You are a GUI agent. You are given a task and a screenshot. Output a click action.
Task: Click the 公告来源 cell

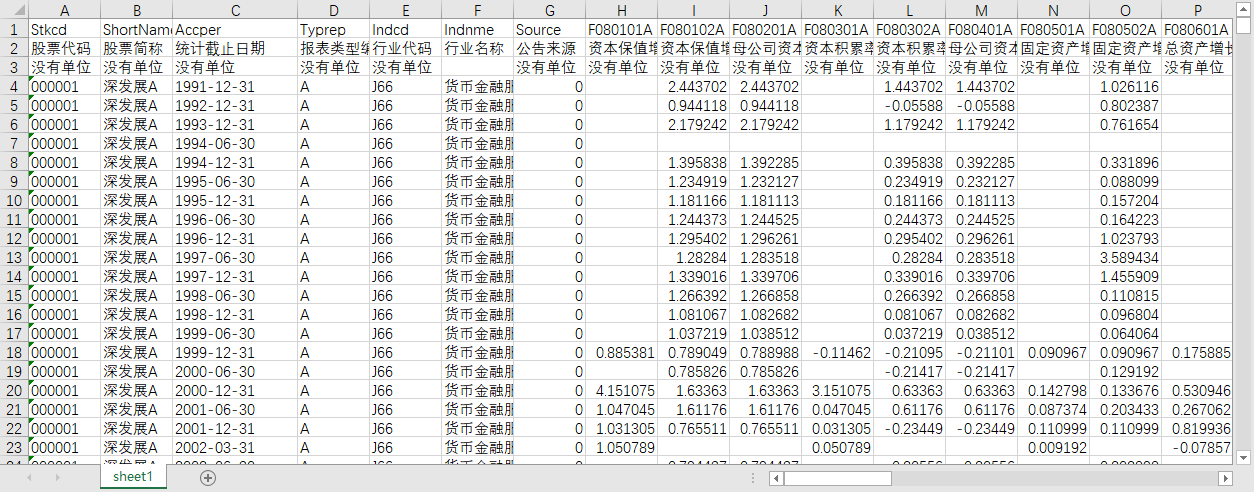[549, 49]
